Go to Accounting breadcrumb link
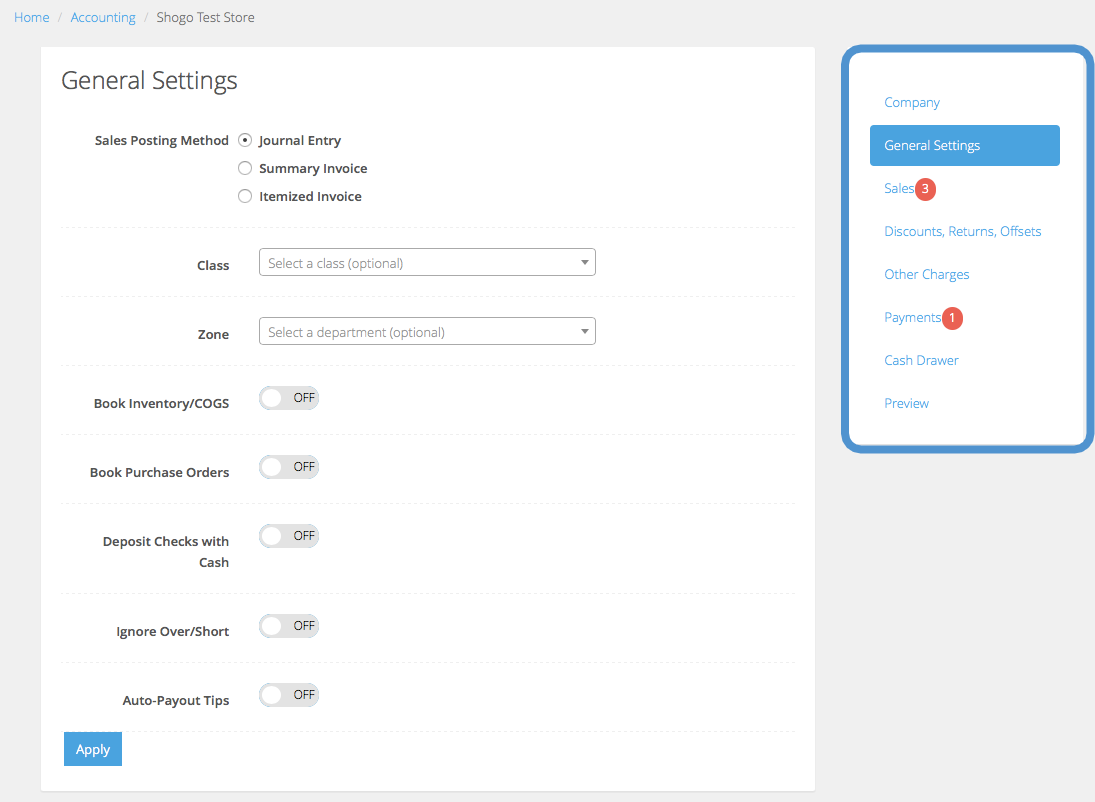The width and height of the screenshot is (1095, 802). [x=103, y=18]
